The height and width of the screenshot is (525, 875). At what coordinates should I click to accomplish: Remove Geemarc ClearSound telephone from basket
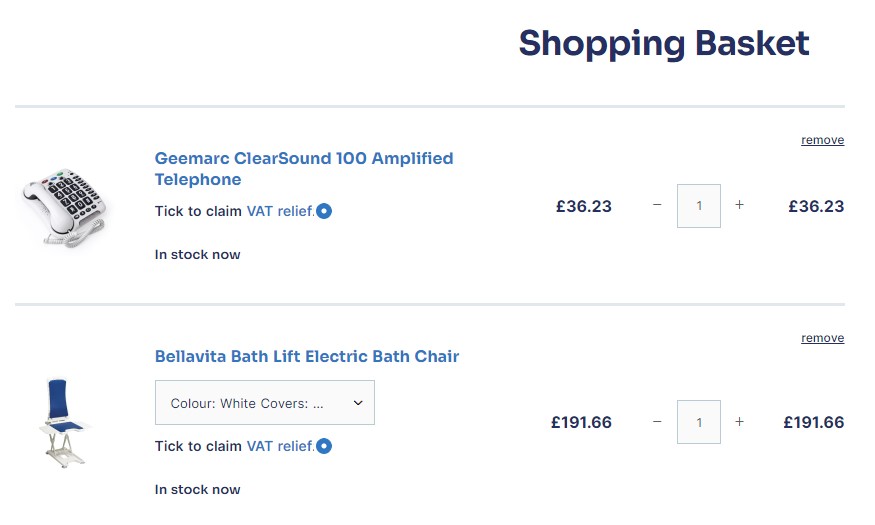(x=822, y=140)
